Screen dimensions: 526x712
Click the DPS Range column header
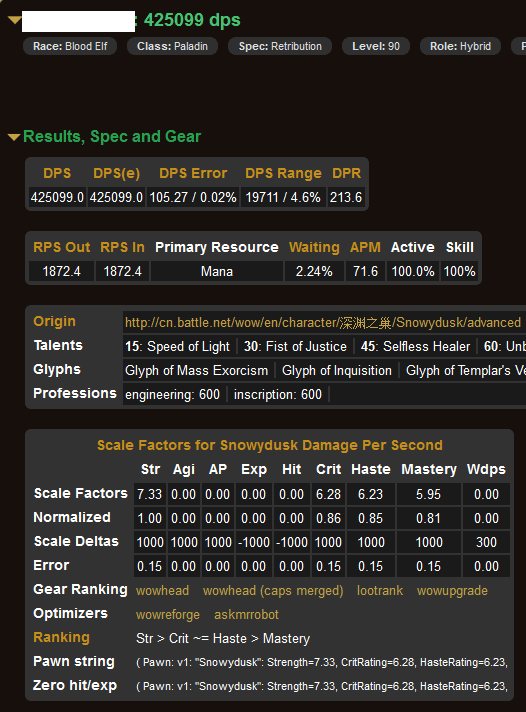click(x=283, y=173)
